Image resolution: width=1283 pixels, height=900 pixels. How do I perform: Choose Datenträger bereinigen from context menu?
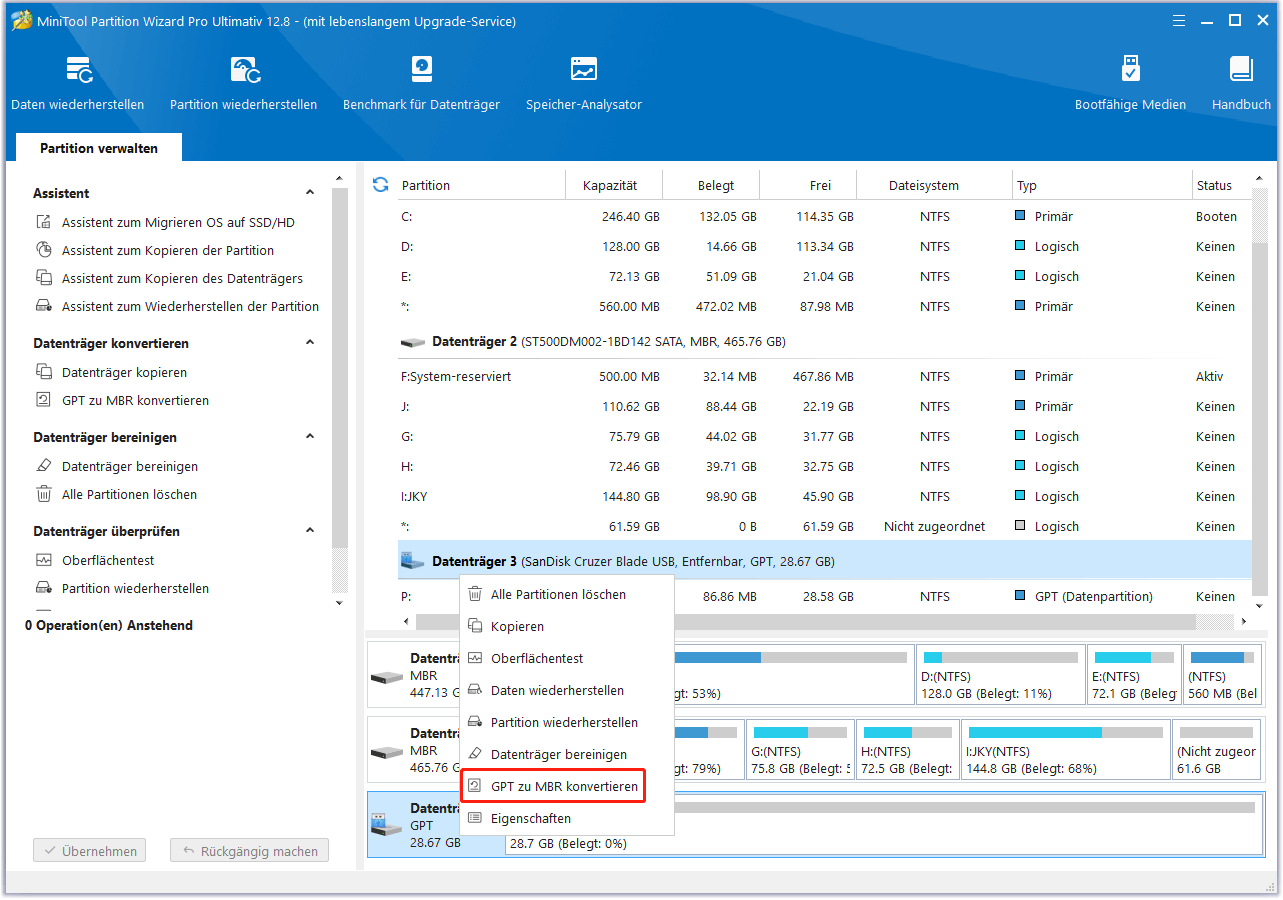[x=566, y=754]
